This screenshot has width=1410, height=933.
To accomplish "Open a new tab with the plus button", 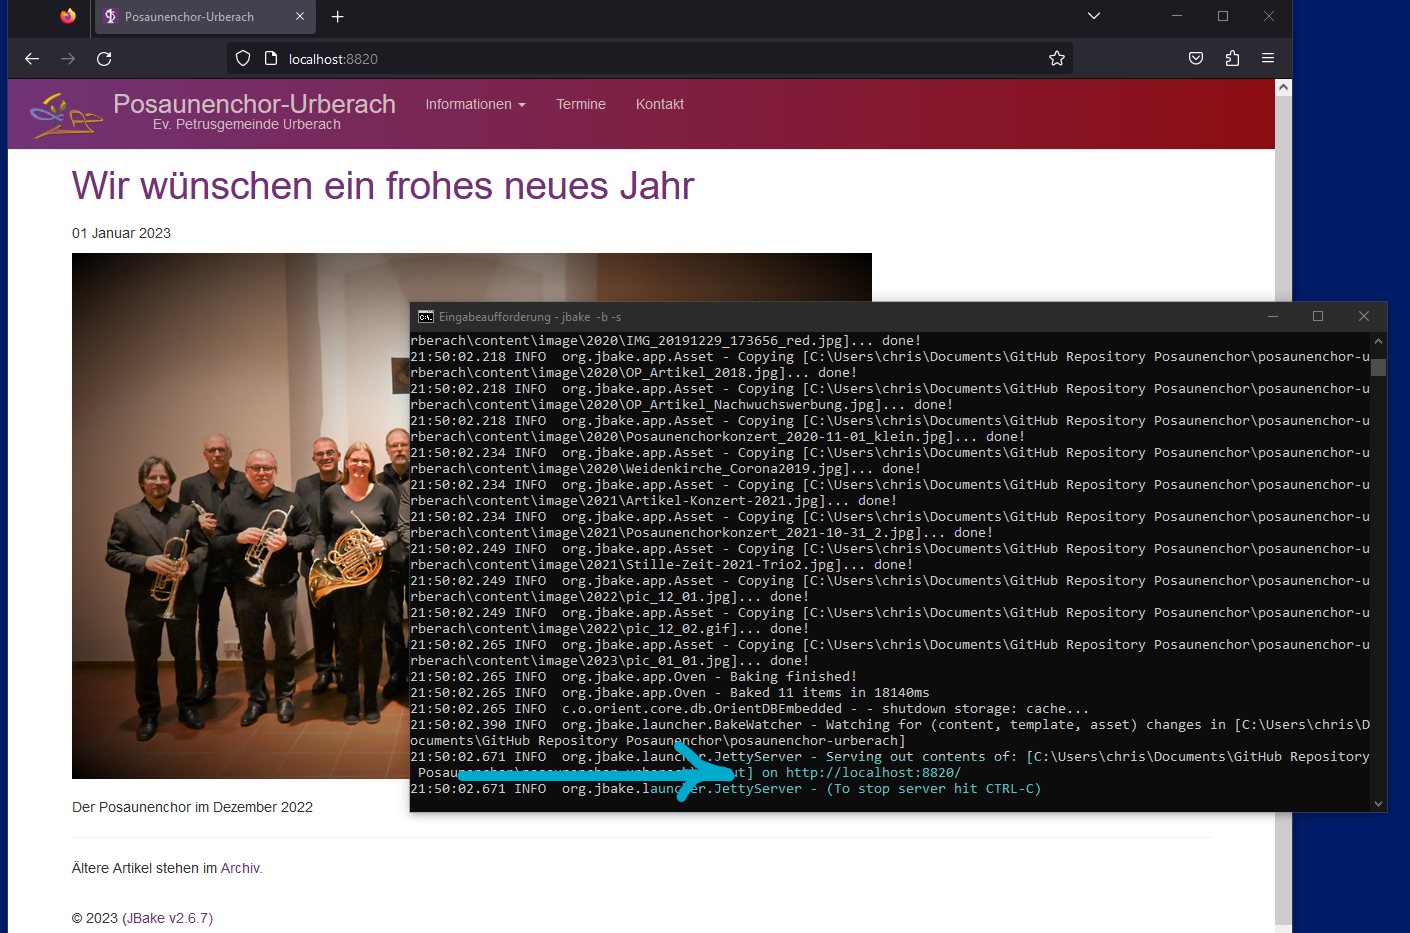I will pos(338,17).
